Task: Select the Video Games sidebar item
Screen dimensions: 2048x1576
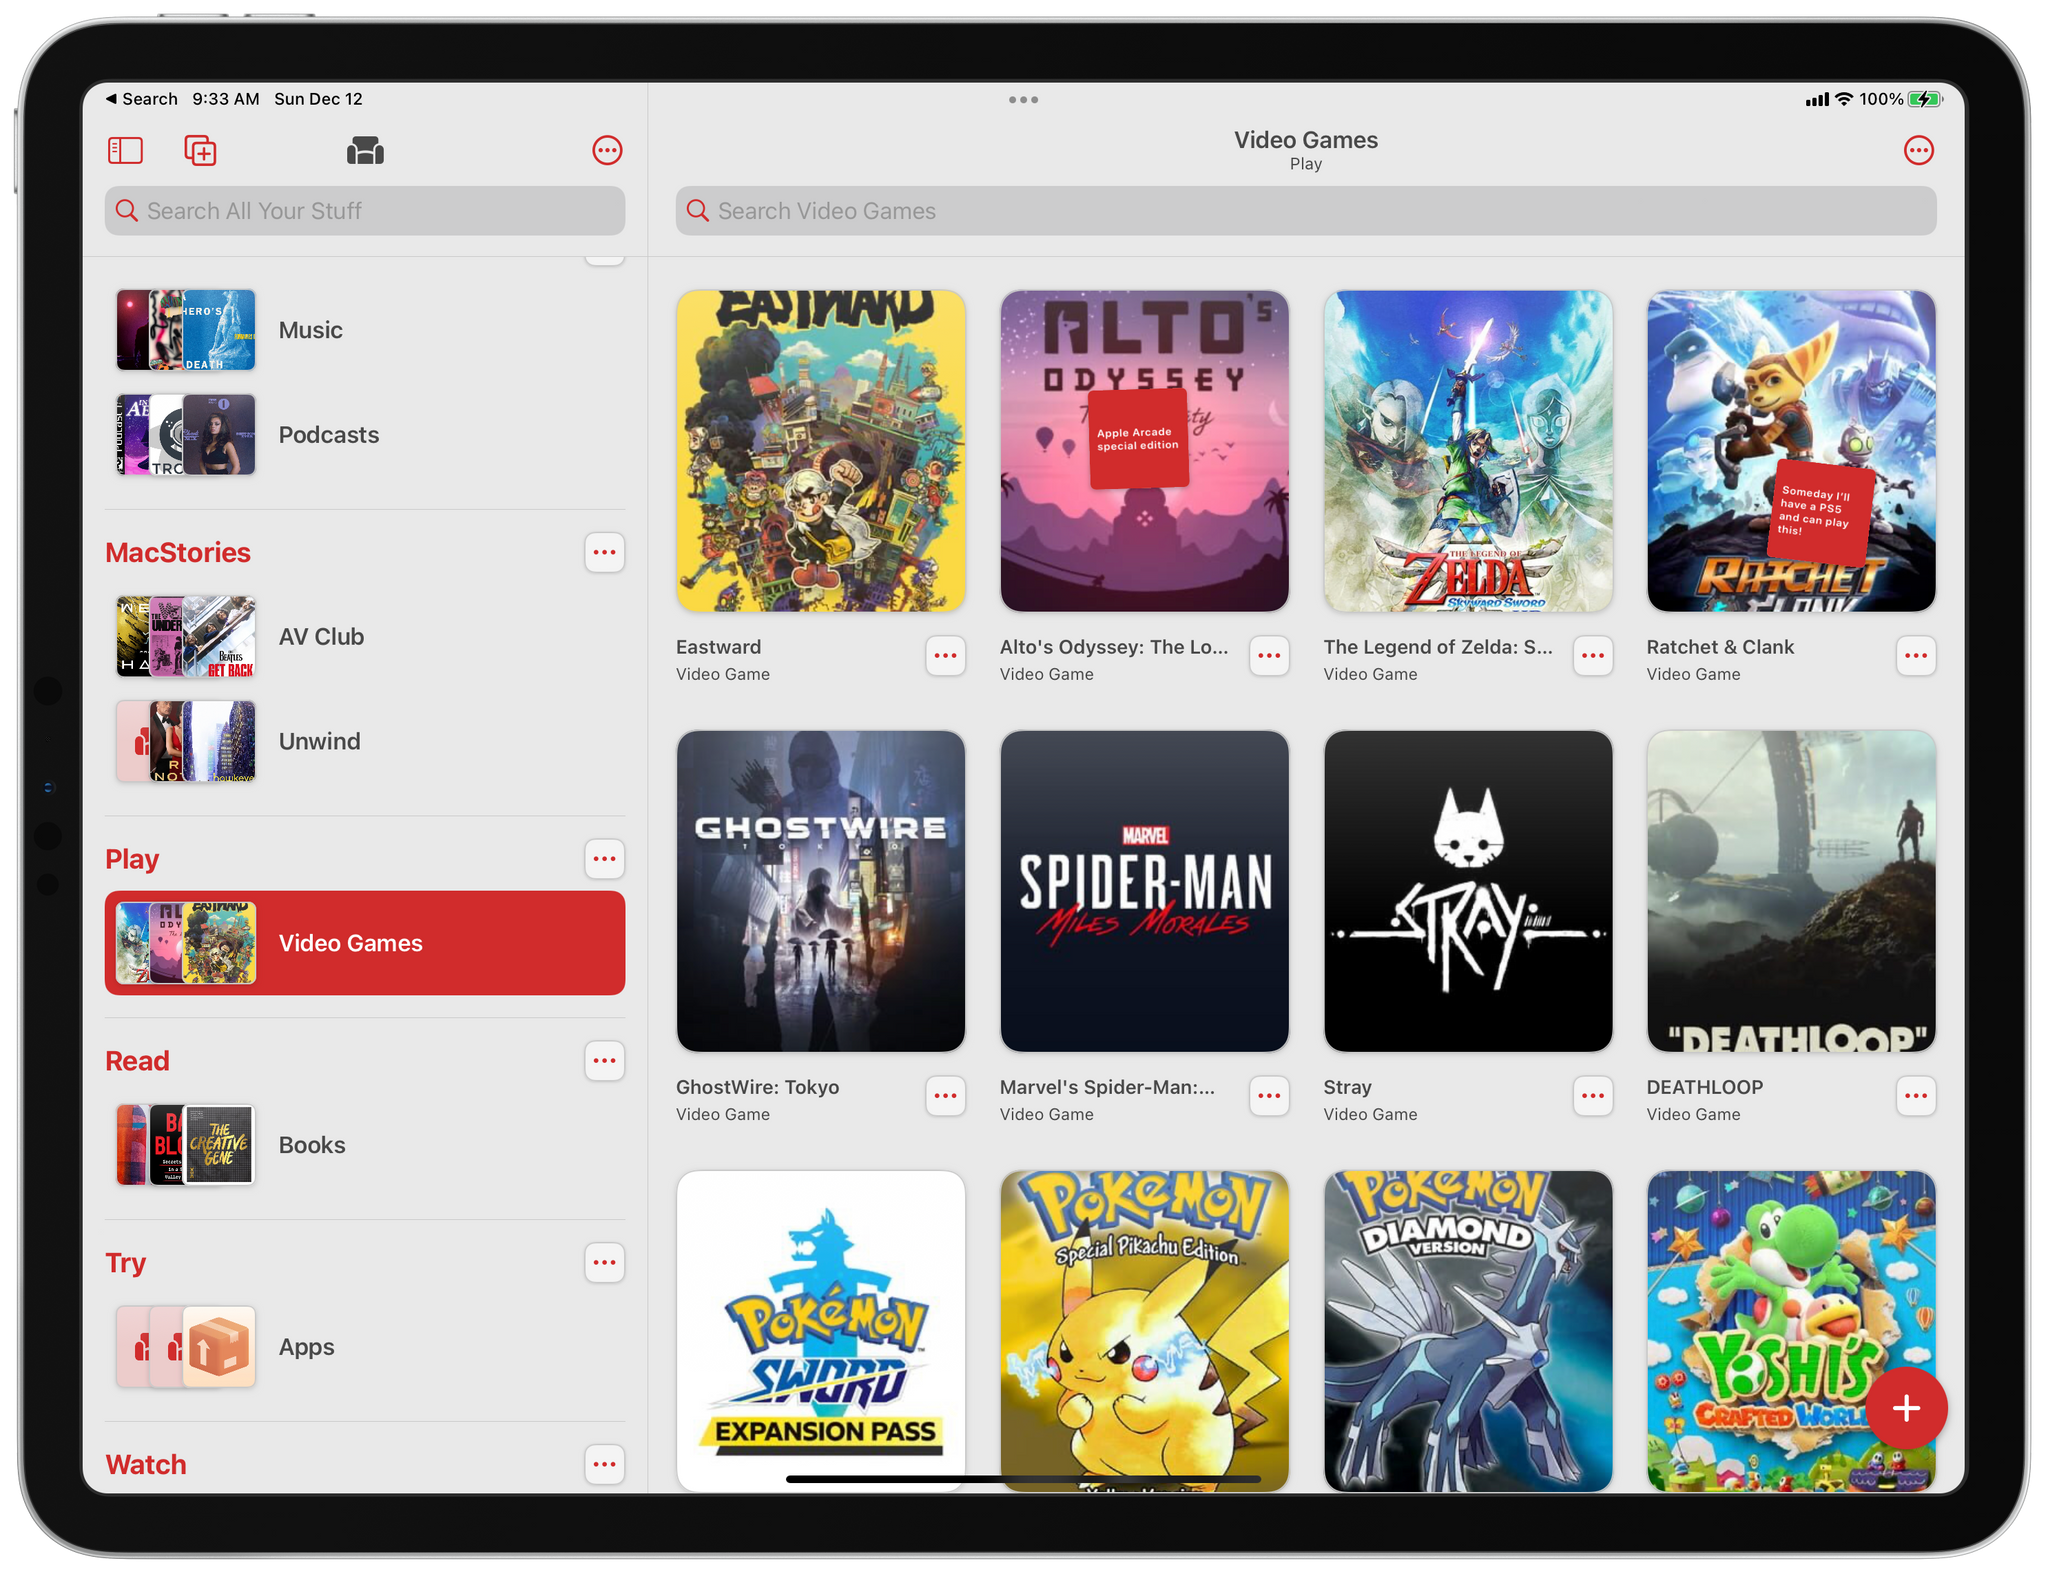Action: pyautogui.click(x=364, y=944)
